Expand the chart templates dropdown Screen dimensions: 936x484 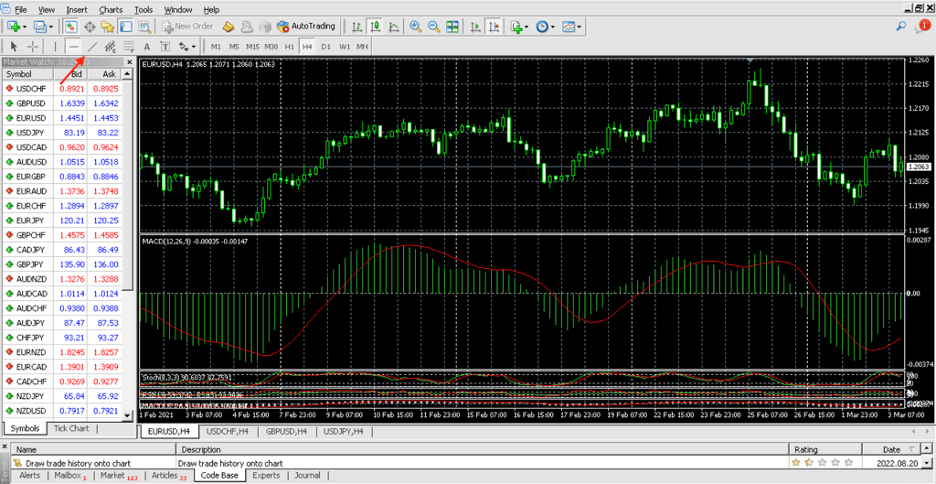pyautogui.click(x=580, y=26)
